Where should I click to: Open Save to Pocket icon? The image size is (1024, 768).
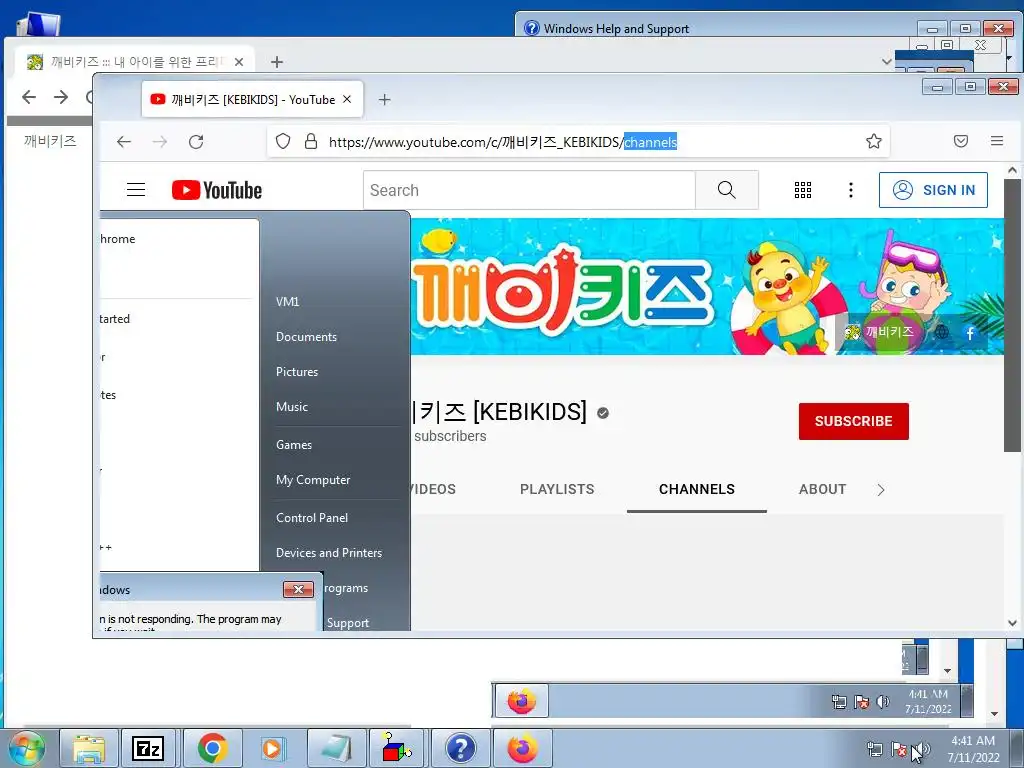(x=961, y=141)
